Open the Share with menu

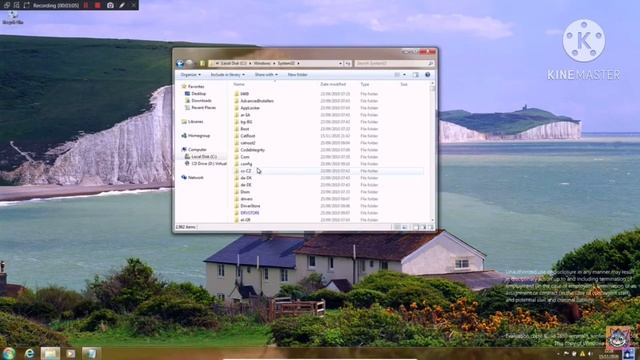(266, 75)
